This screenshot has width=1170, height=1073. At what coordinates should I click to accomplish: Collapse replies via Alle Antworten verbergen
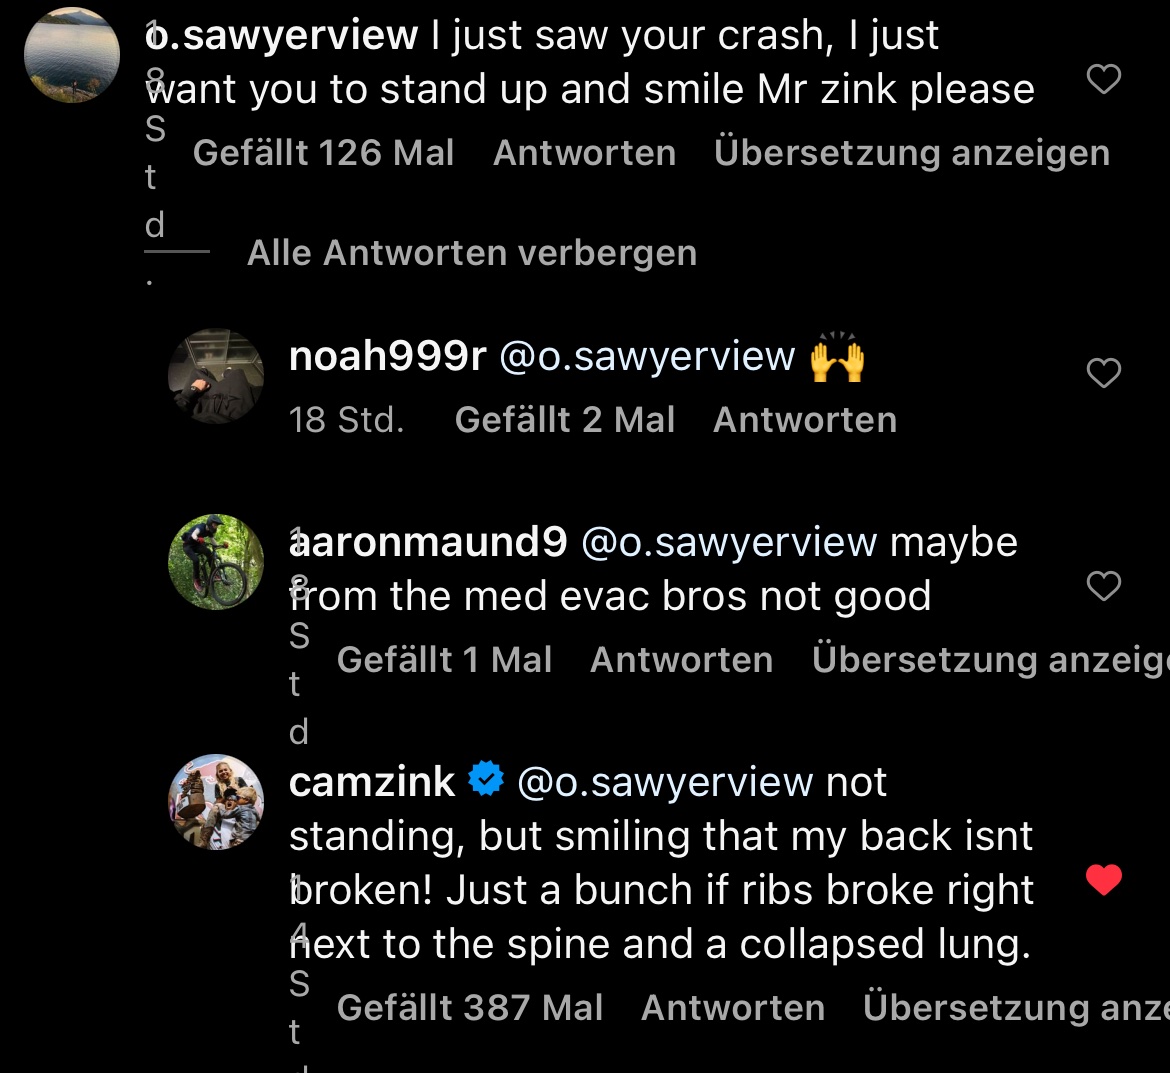[471, 253]
